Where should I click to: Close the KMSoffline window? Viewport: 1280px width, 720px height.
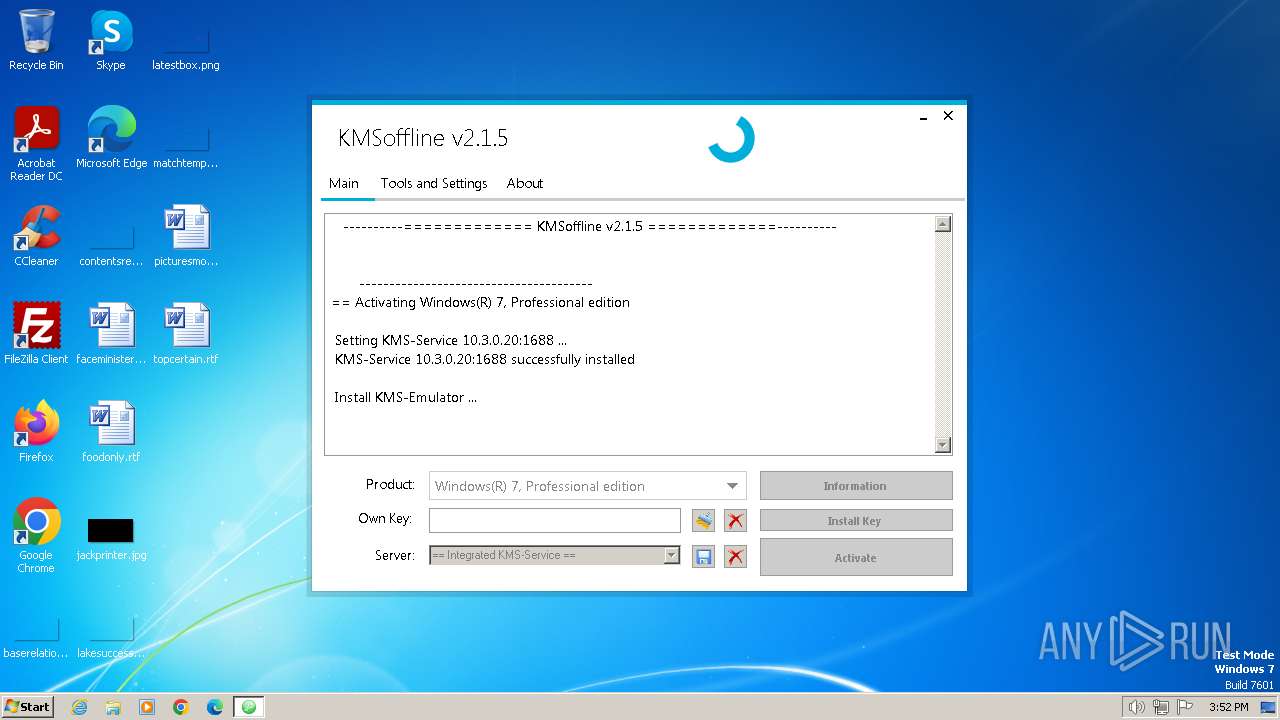click(948, 116)
